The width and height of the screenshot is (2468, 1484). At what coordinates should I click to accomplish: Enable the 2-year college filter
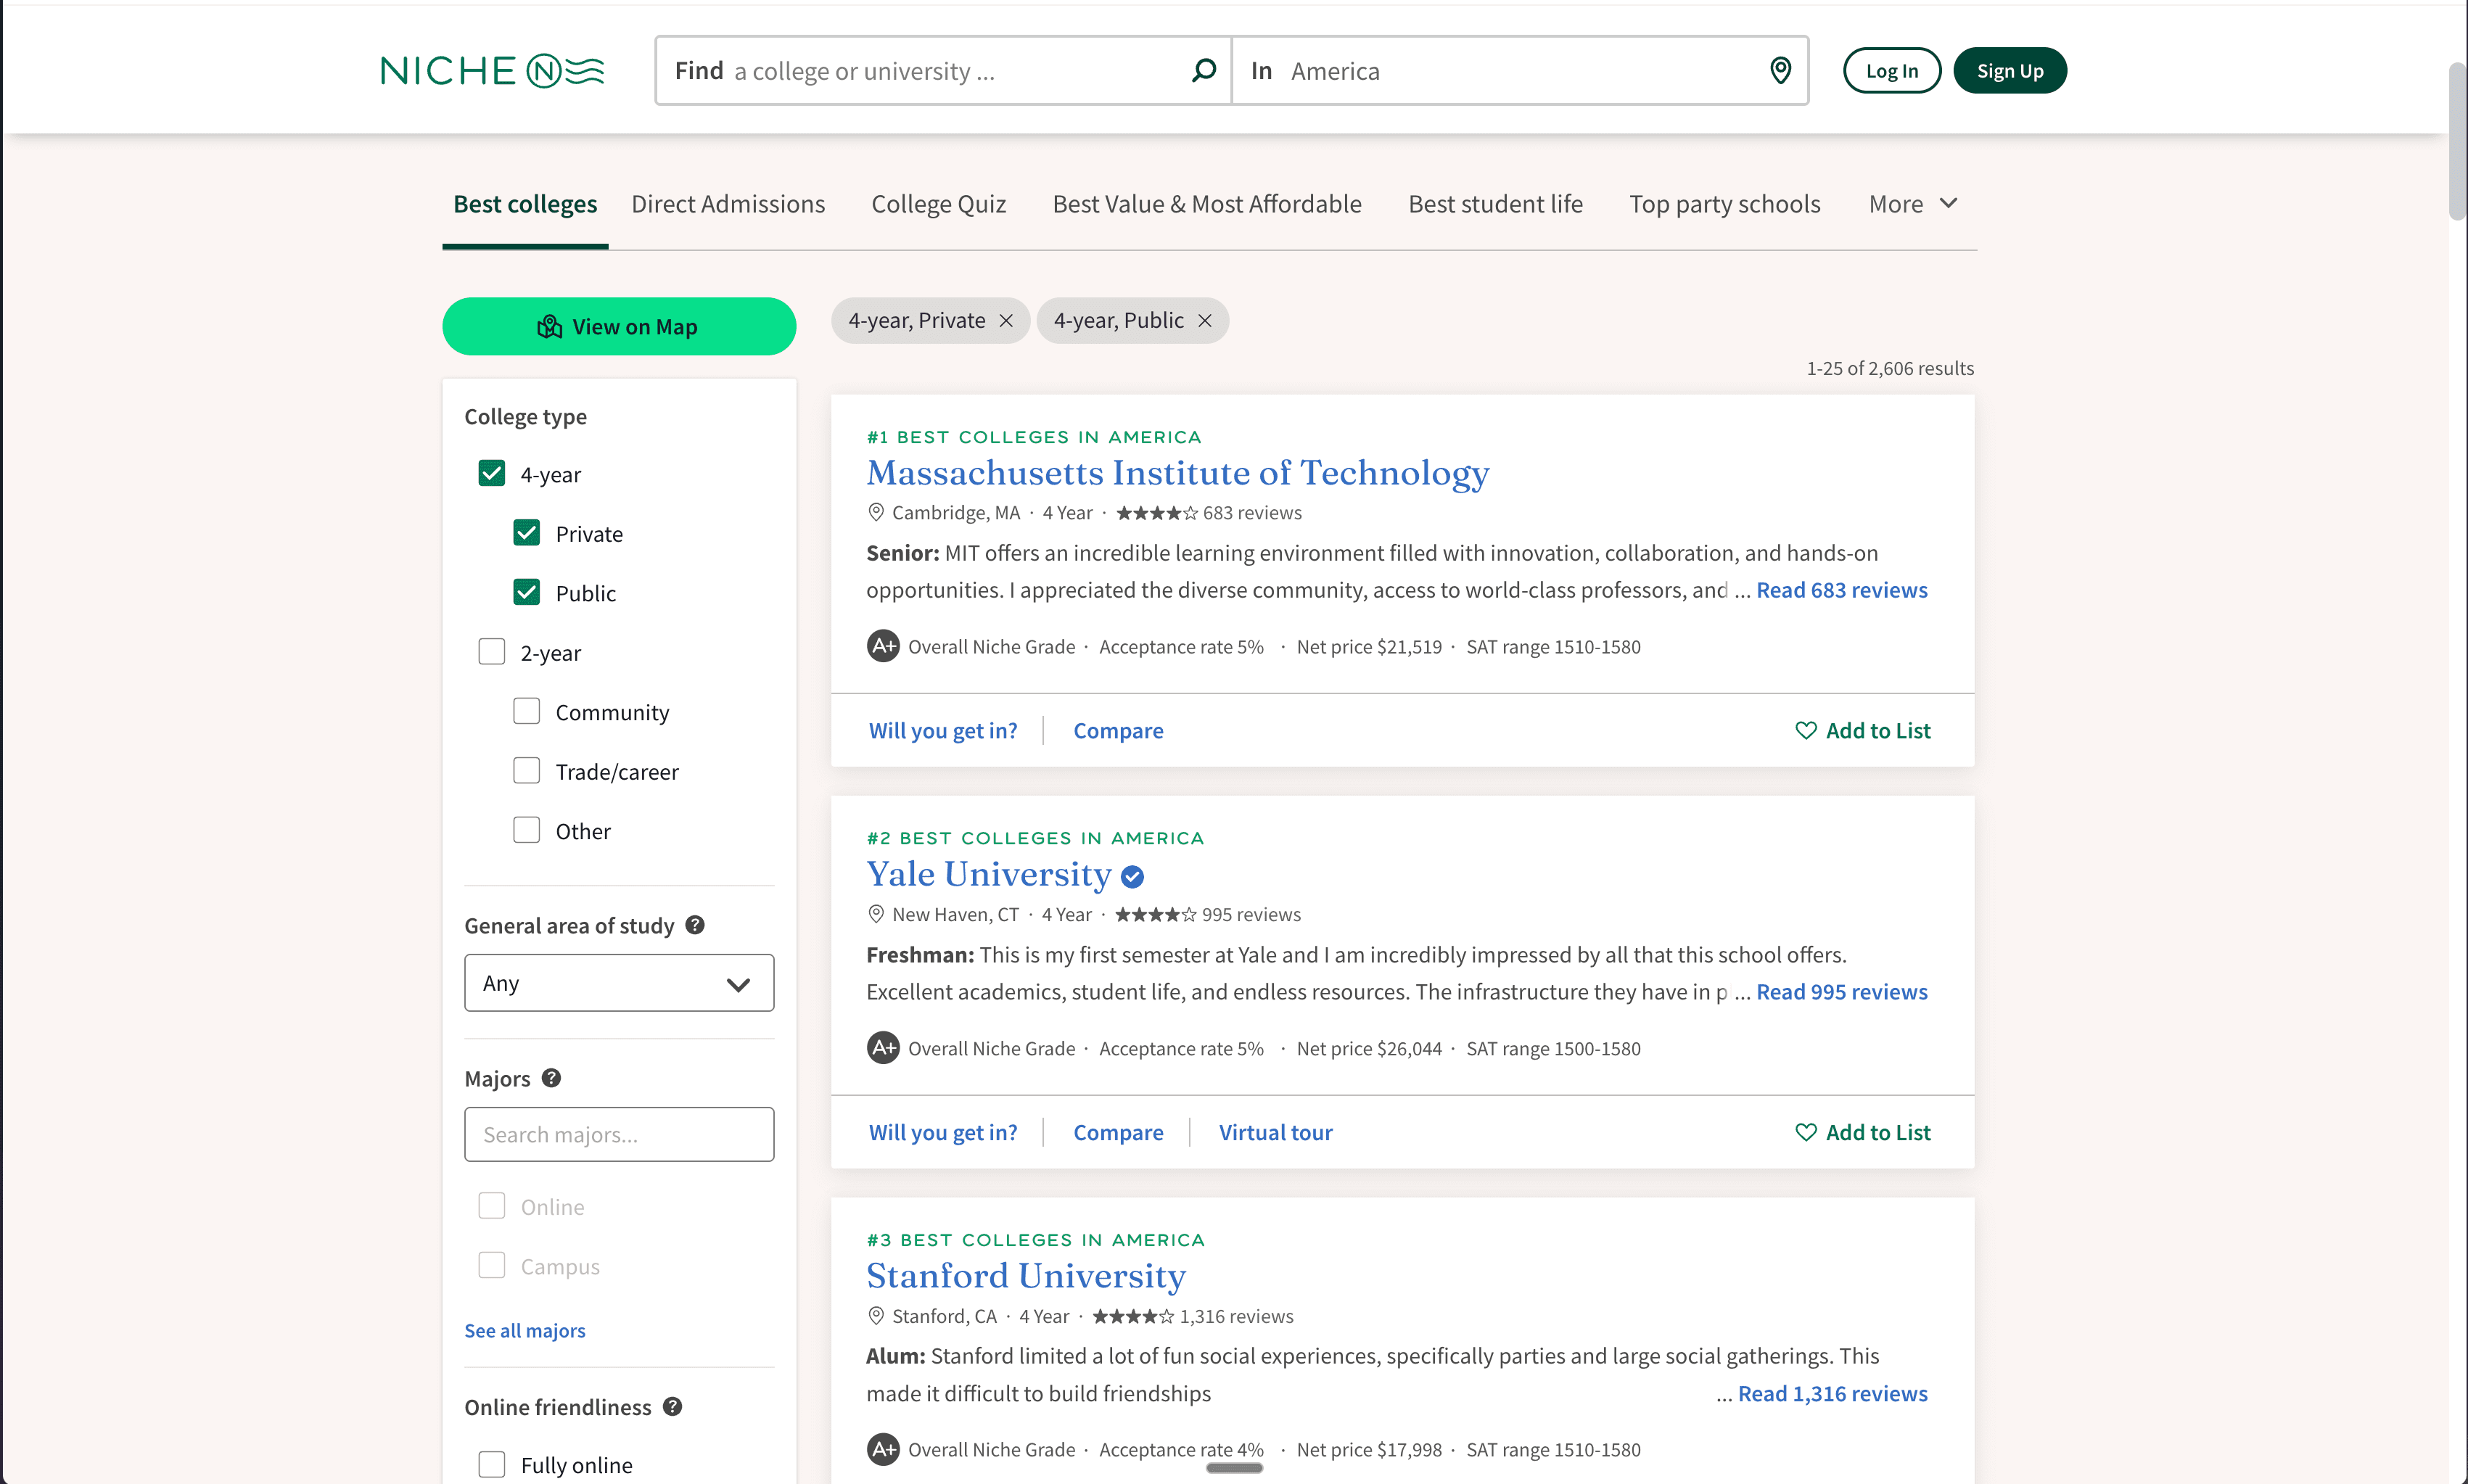tap(491, 651)
